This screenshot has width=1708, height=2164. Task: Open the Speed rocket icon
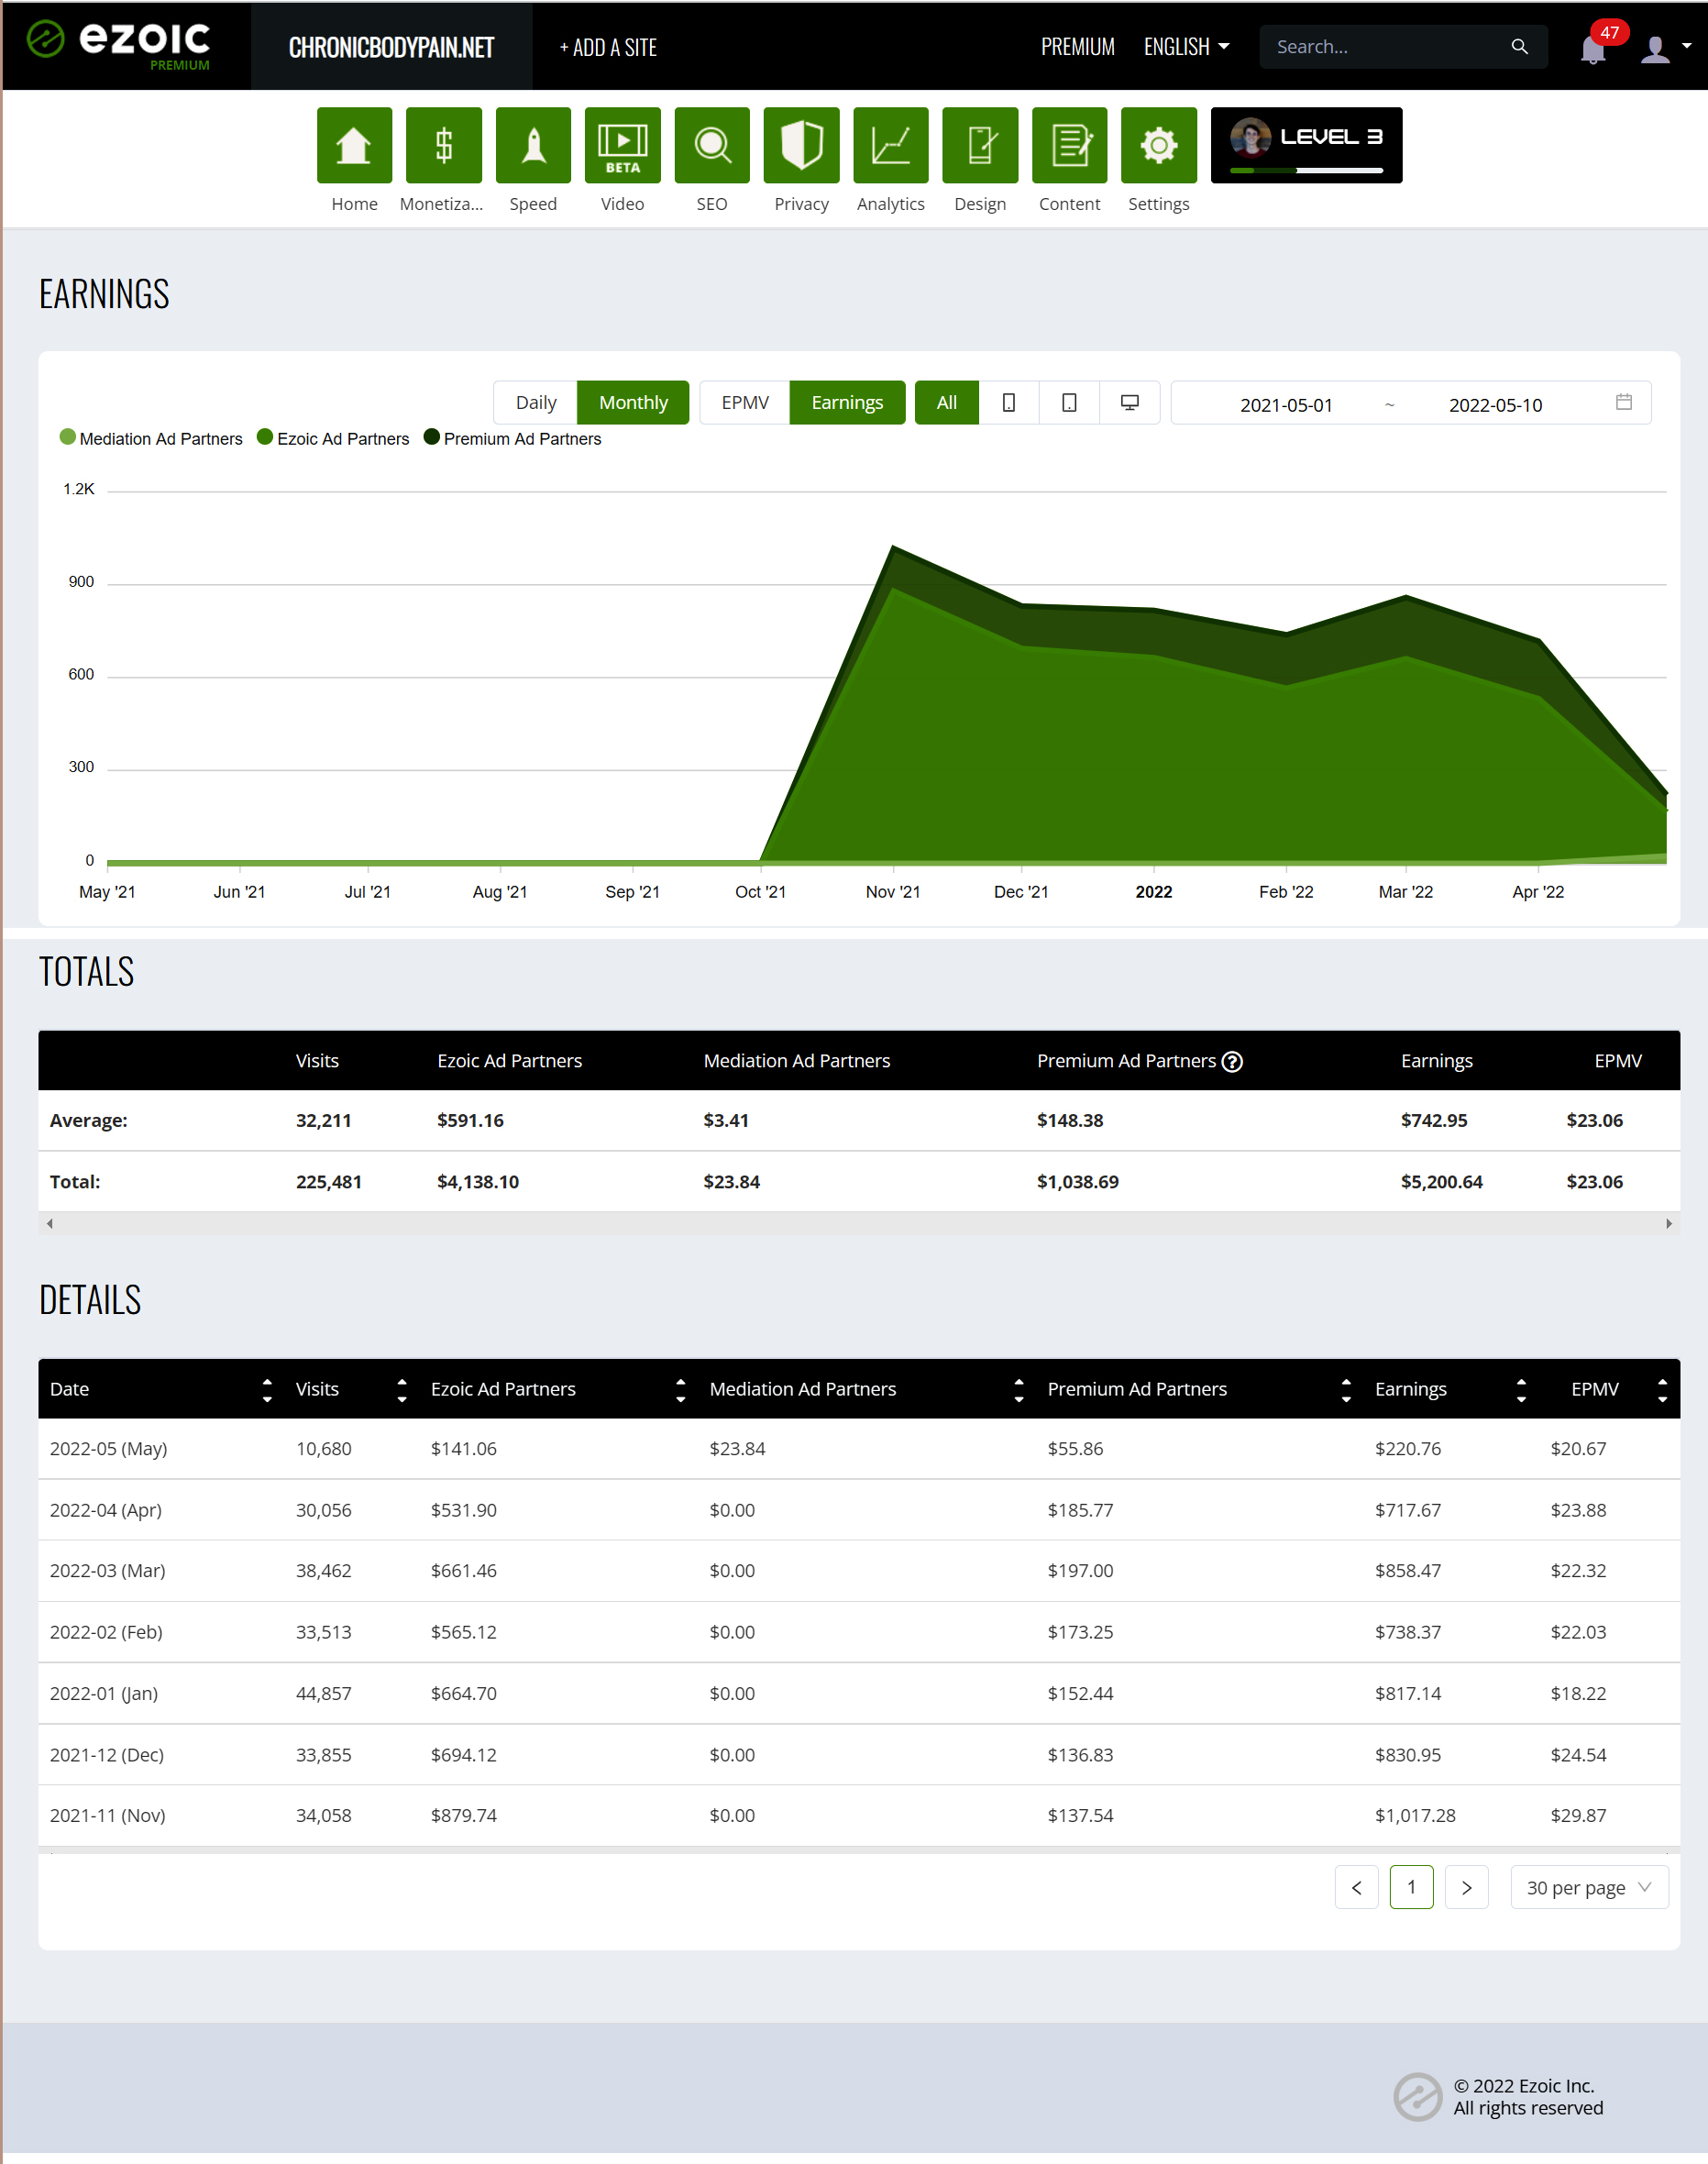(533, 146)
